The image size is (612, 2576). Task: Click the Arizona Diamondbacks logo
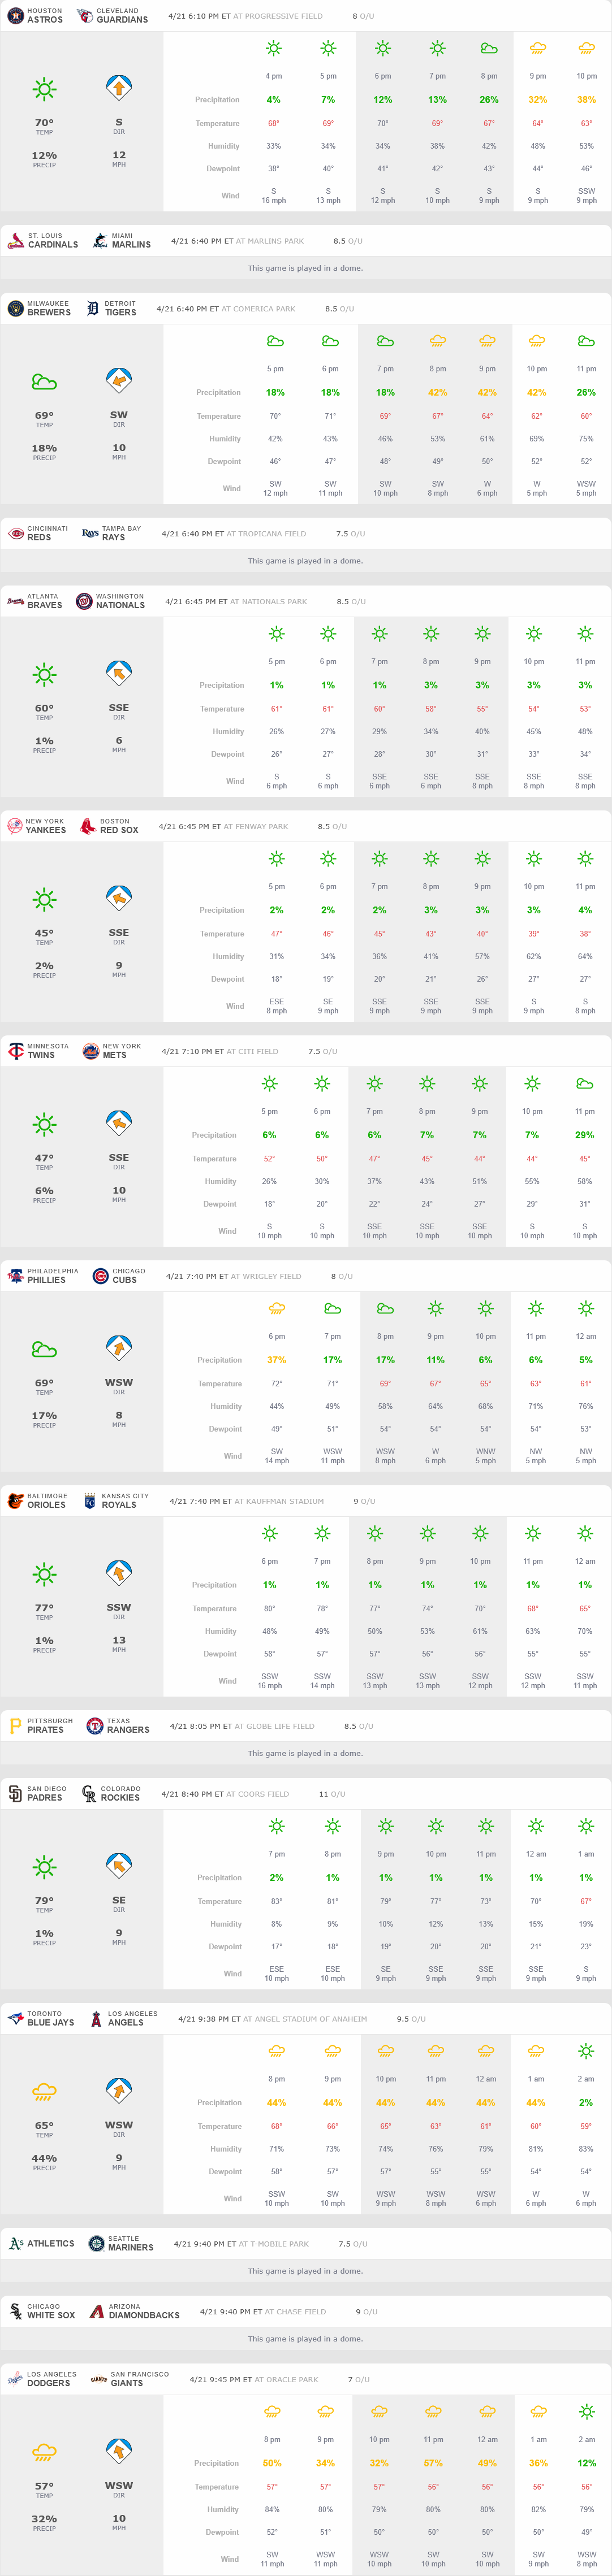point(97,2312)
